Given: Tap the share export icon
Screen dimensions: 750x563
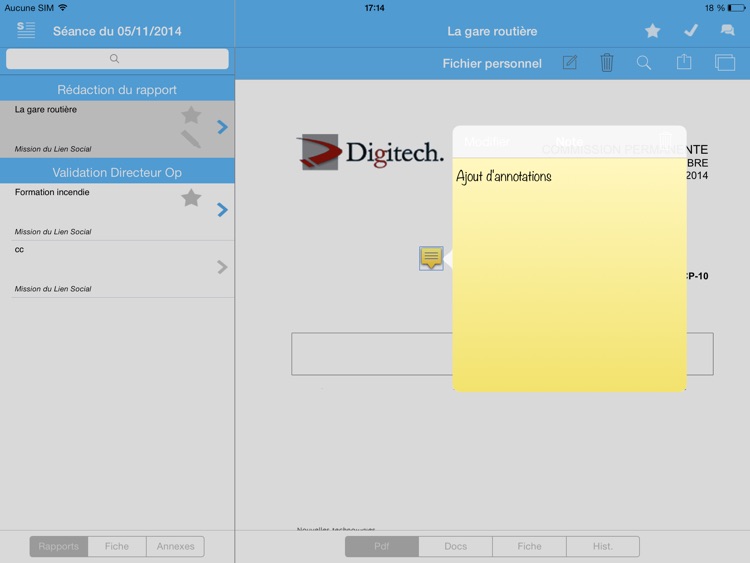Looking at the screenshot, I should pos(684,62).
